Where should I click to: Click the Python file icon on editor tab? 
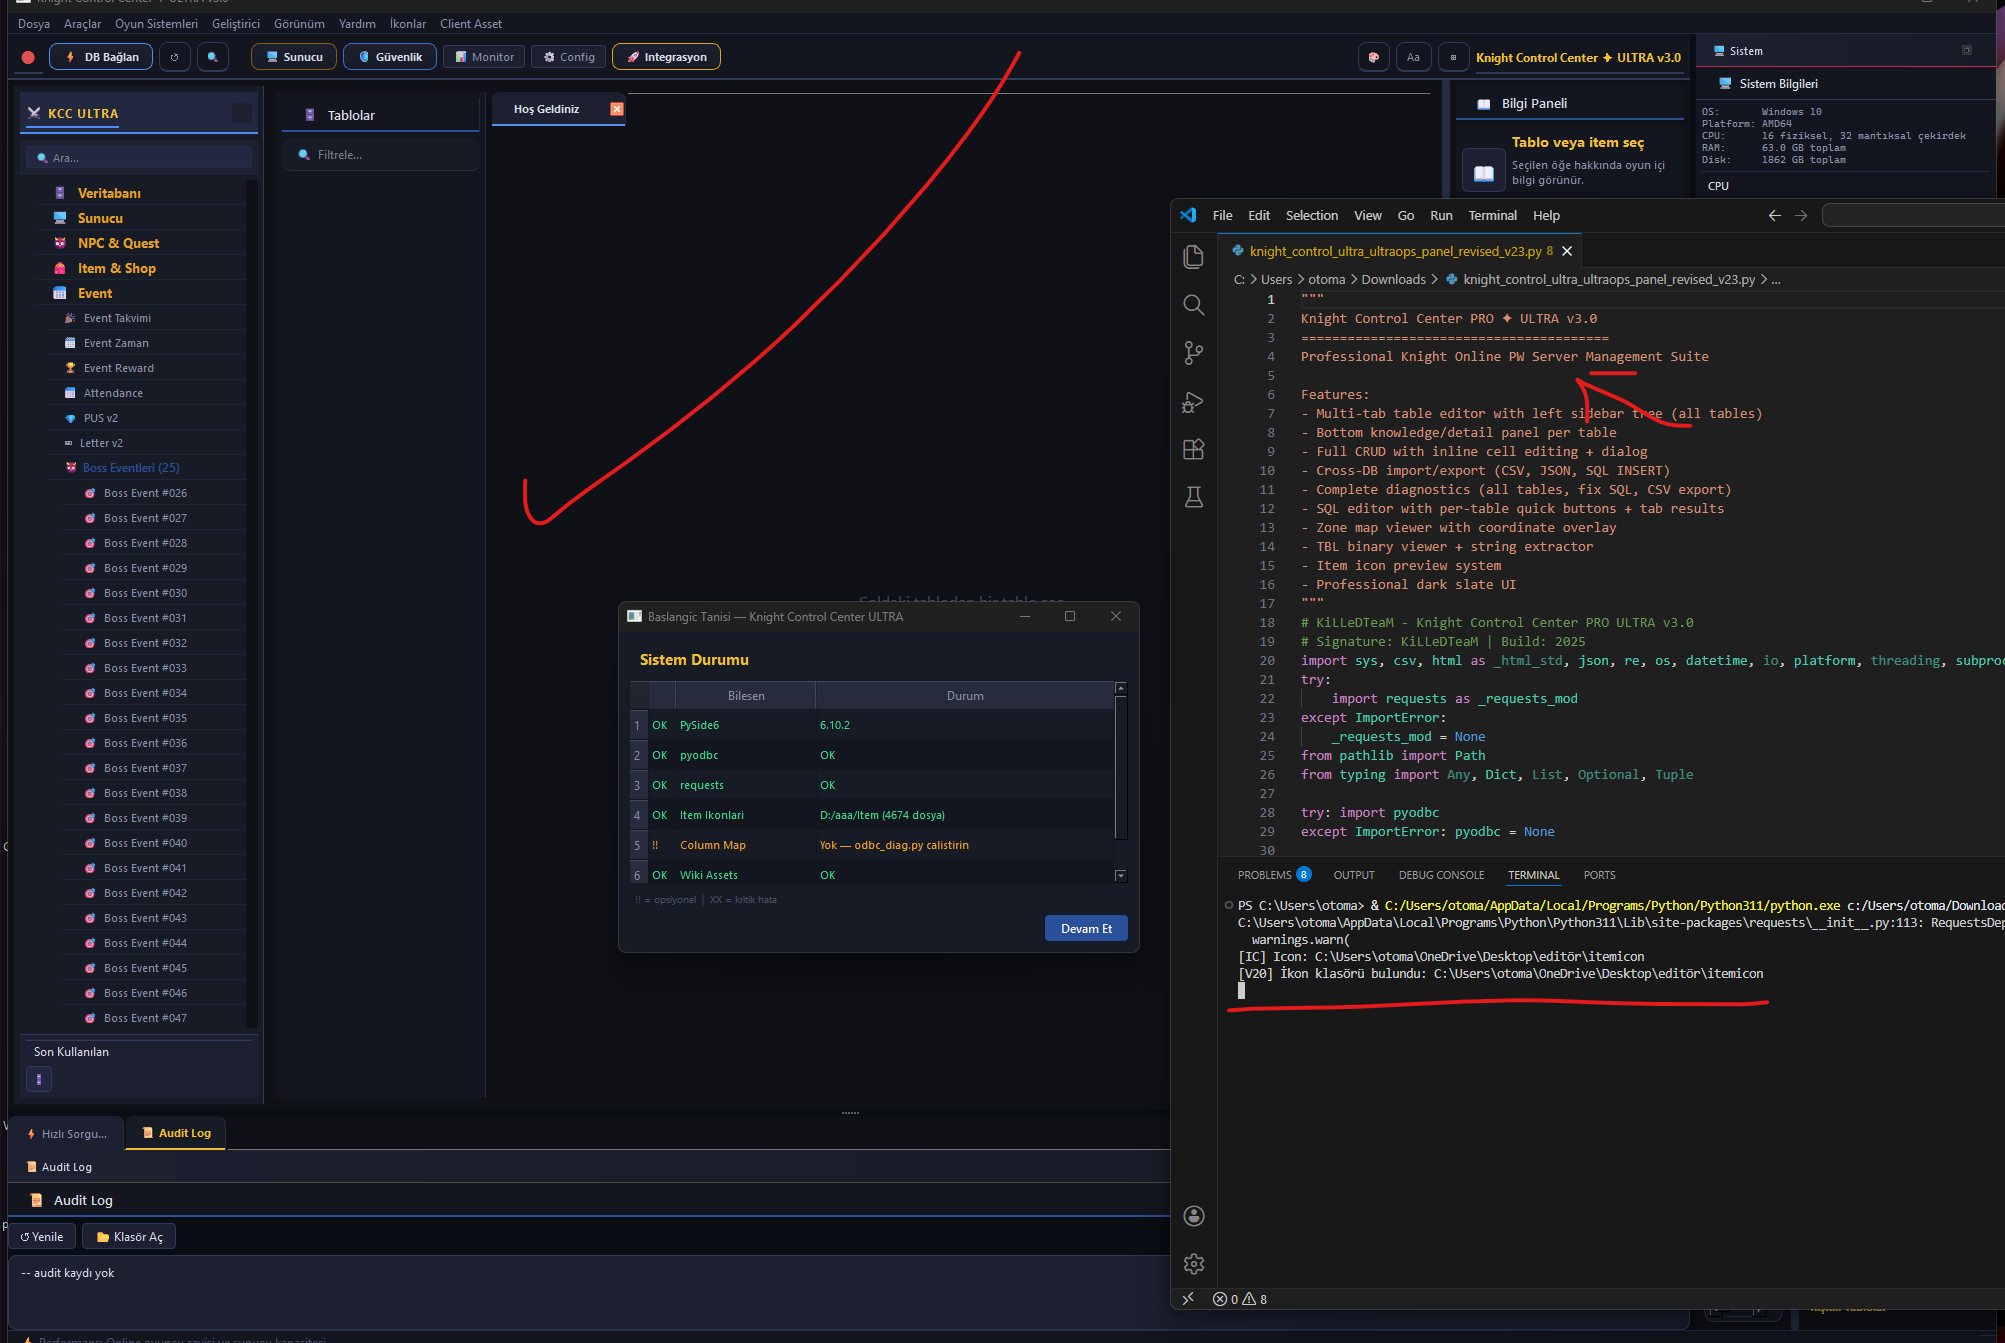click(x=1238, y=251)
